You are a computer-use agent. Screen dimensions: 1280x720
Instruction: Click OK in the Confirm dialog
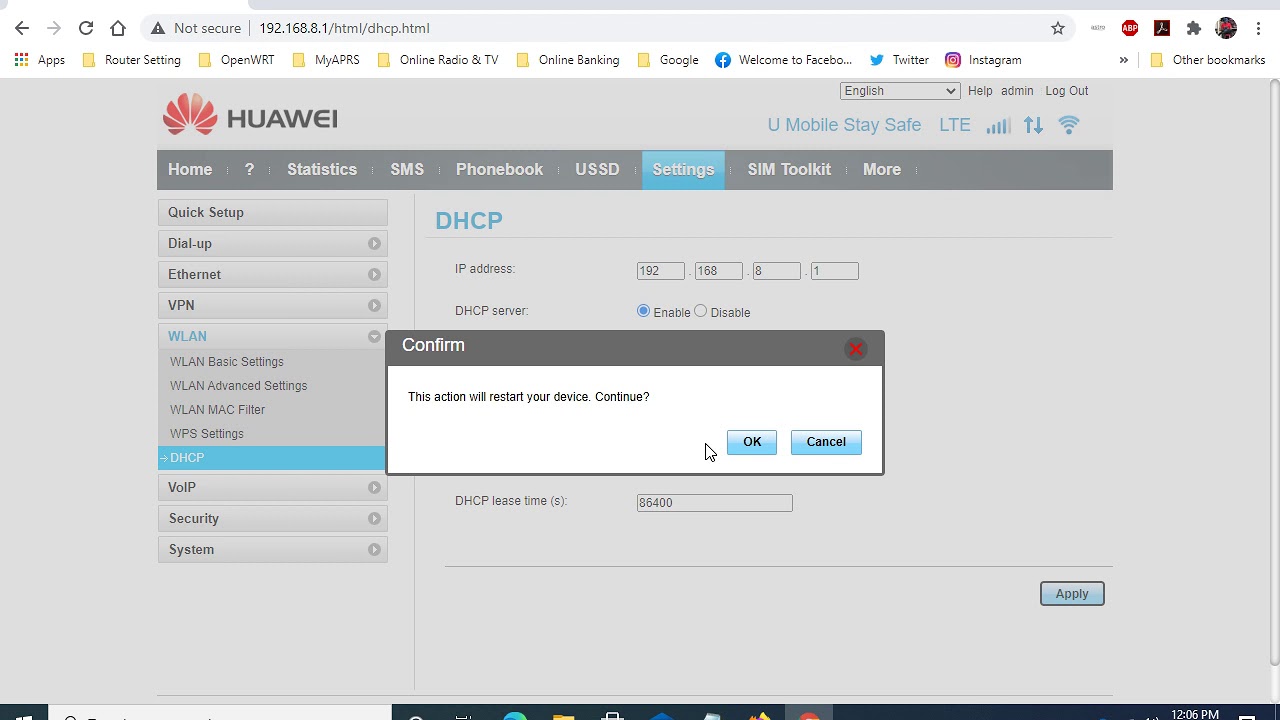[752, 442]
